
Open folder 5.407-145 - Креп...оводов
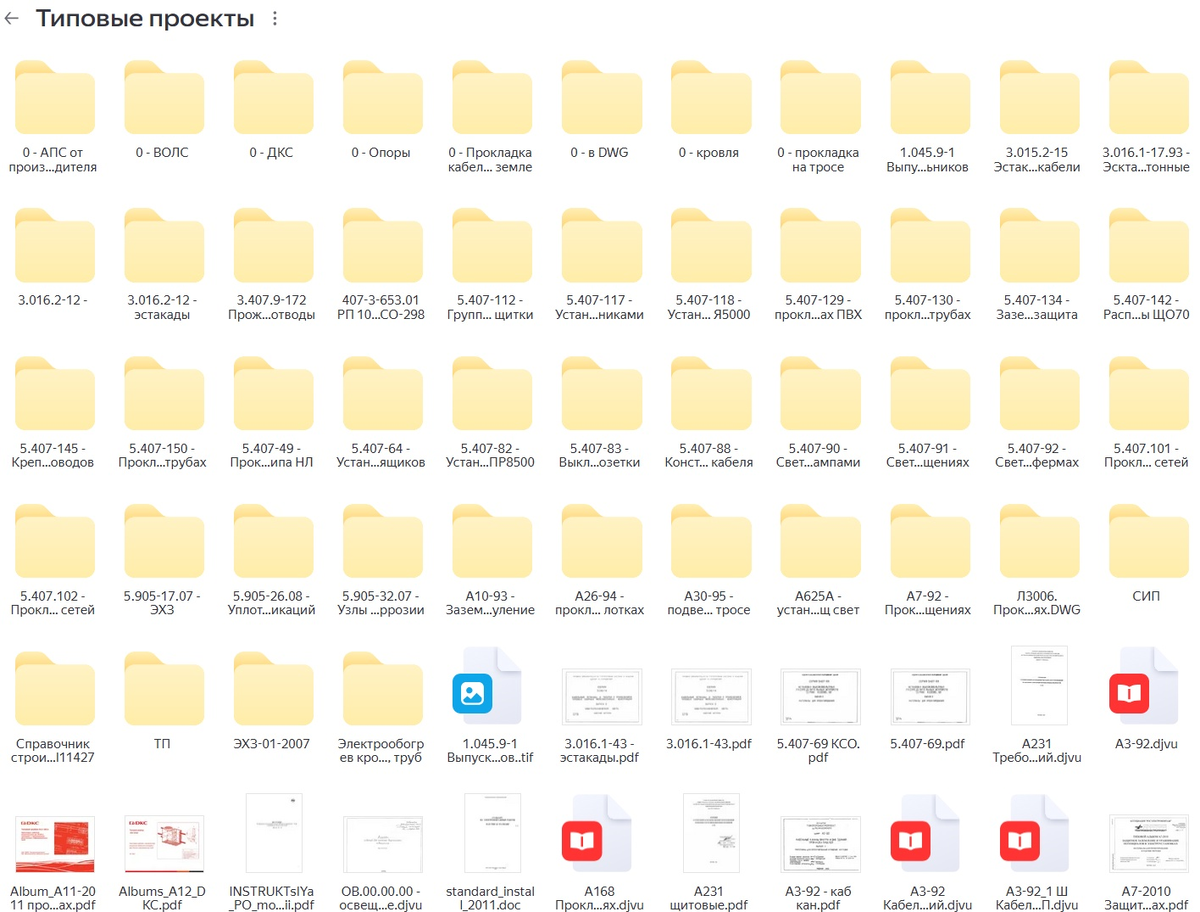click(55, 394)
